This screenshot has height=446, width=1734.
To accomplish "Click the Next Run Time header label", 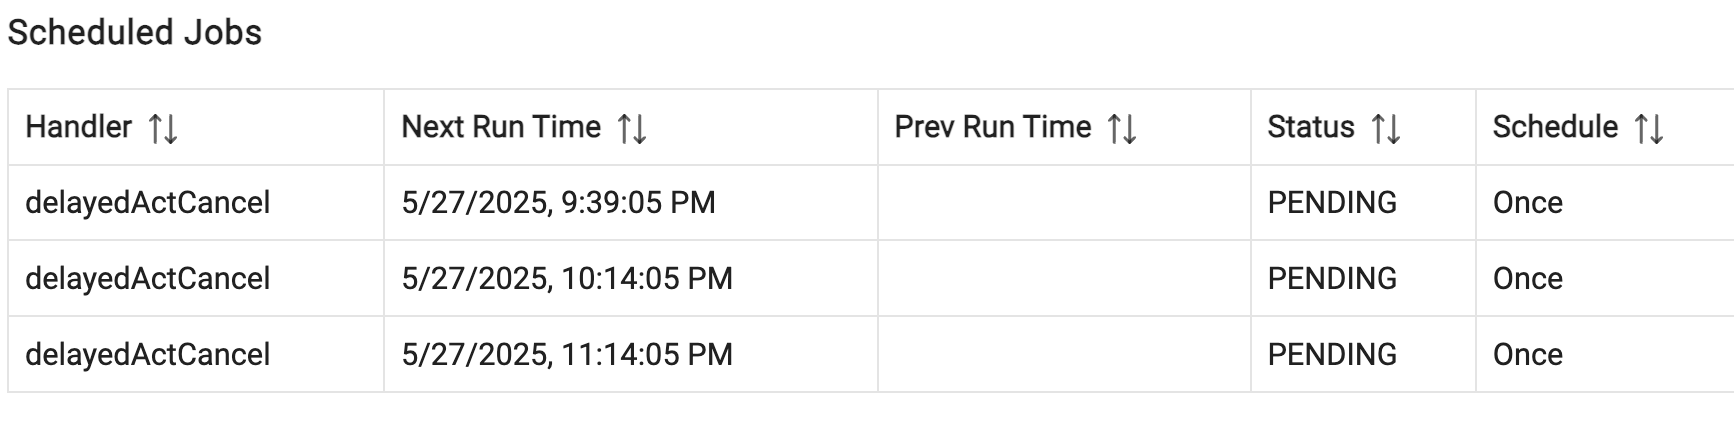I will pos(501,127).
